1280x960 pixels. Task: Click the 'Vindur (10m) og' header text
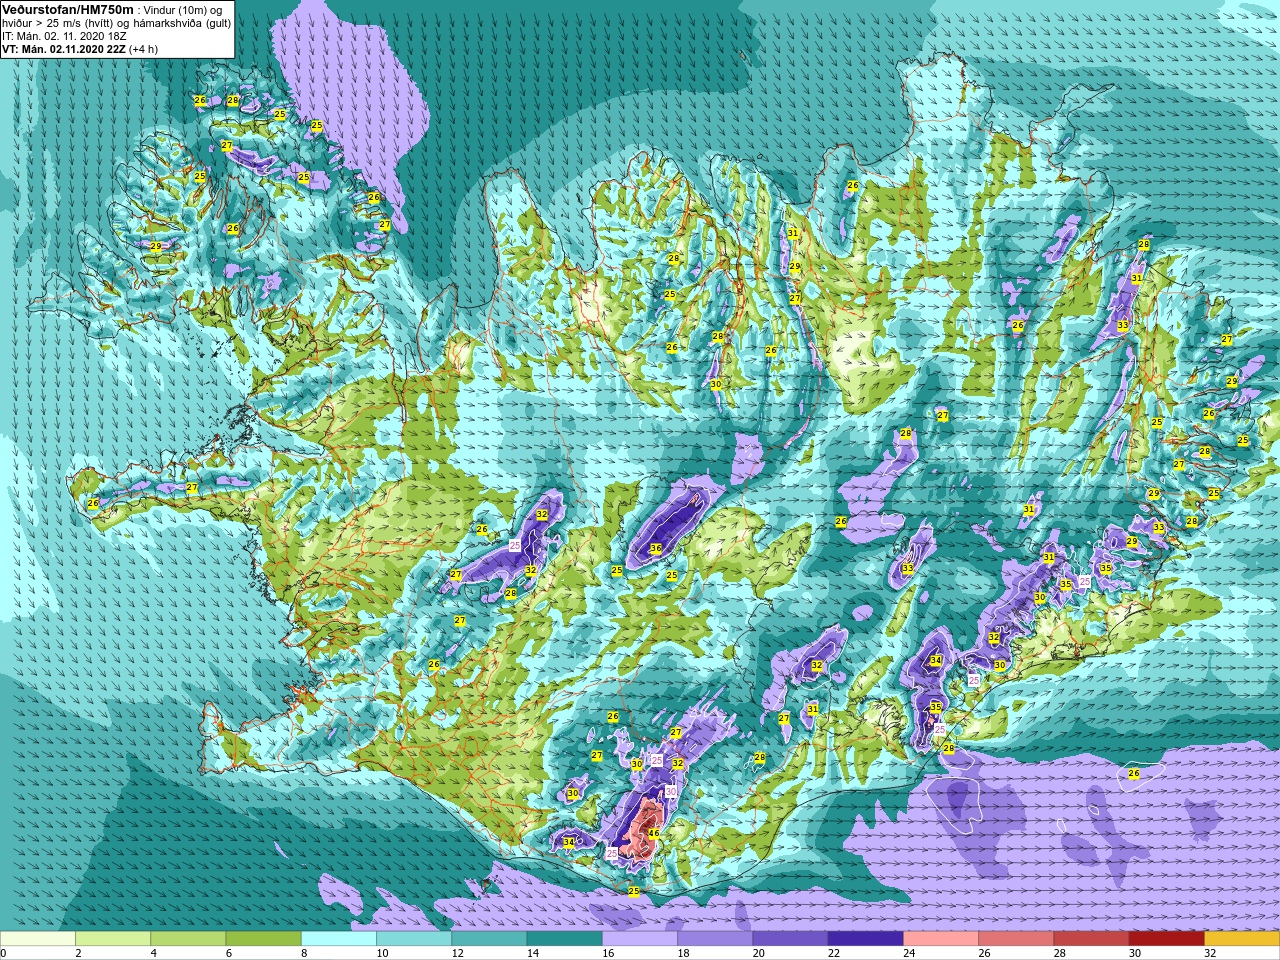pos(183,9)
